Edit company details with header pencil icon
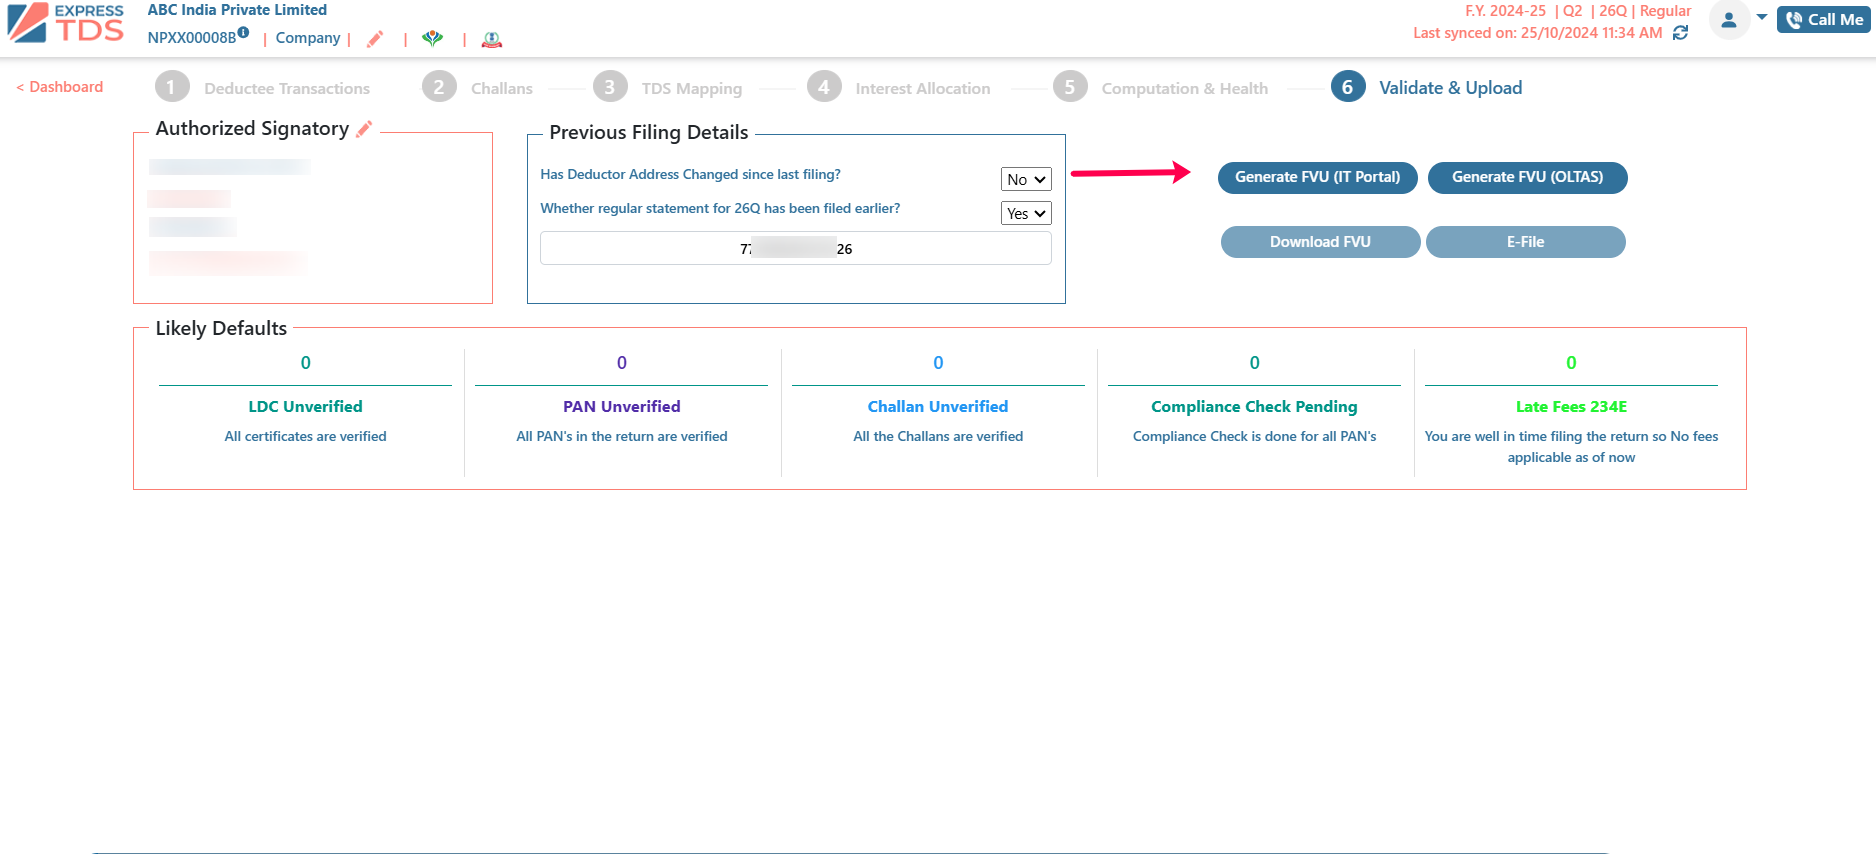This screenshot has width=1876, height=854. 375,39
